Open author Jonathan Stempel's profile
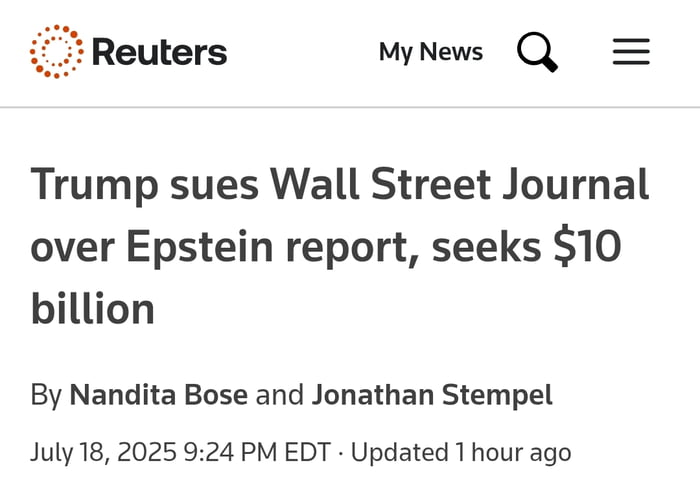Image resolution: width=700 pixels, height=487 pixels. 432,395
